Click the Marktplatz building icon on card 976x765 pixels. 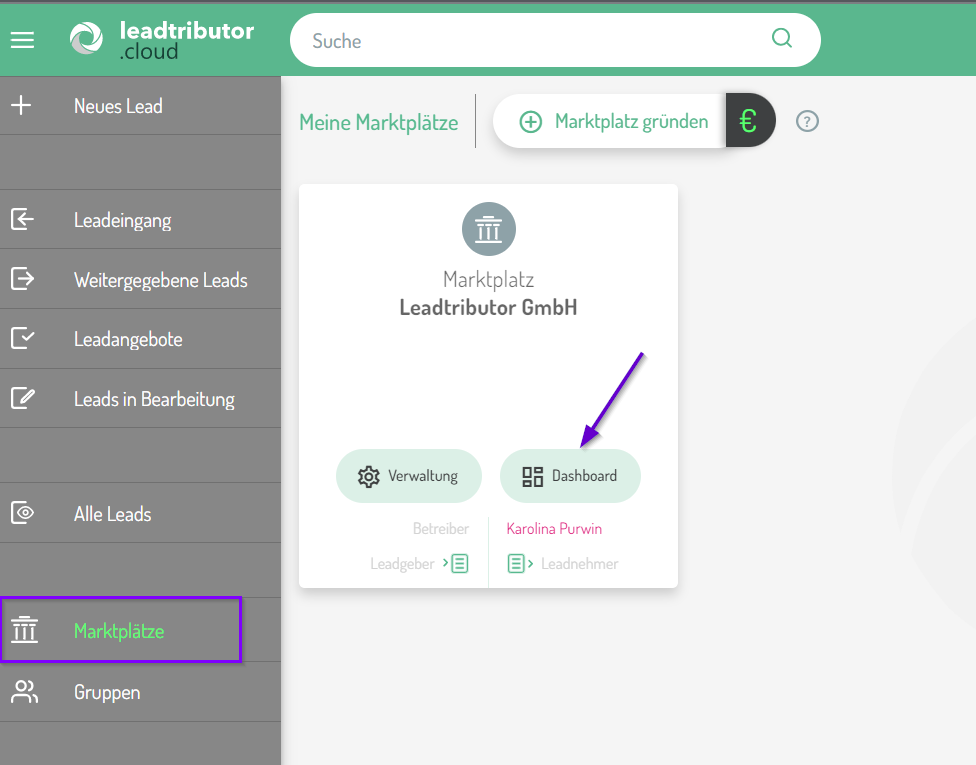[x=488, y=229]
